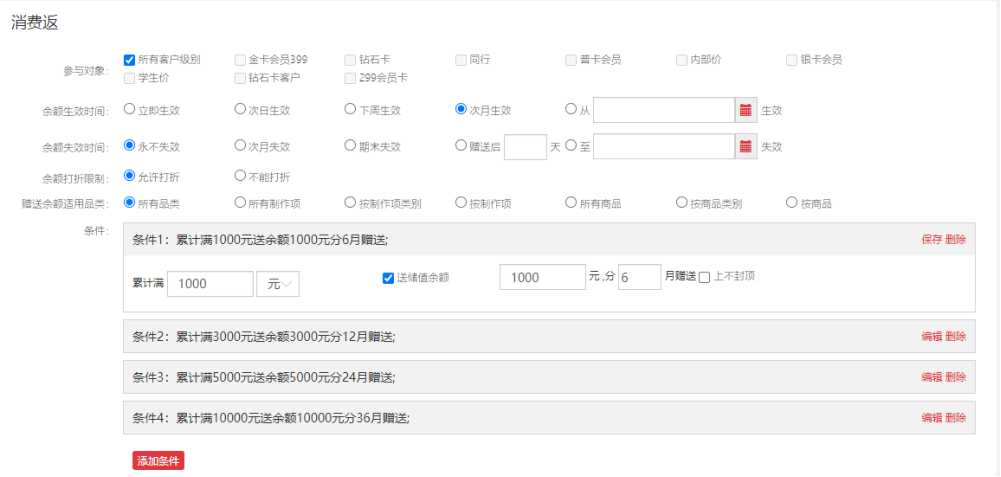Expand 条件4 row for 10000元
This screenshot has width=1001, height=477.
549,418
